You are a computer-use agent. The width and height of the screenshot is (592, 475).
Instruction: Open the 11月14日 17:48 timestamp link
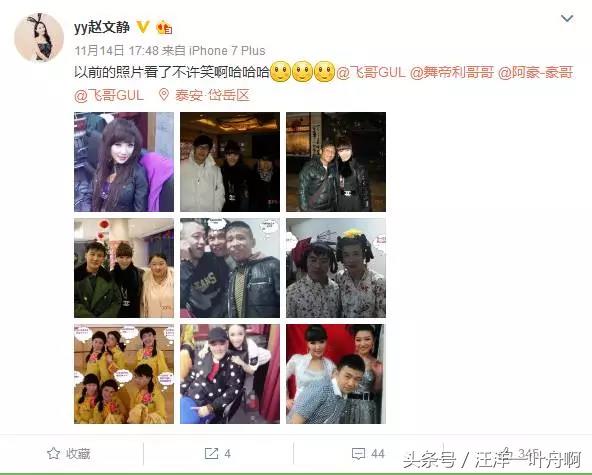pos(116,51)
